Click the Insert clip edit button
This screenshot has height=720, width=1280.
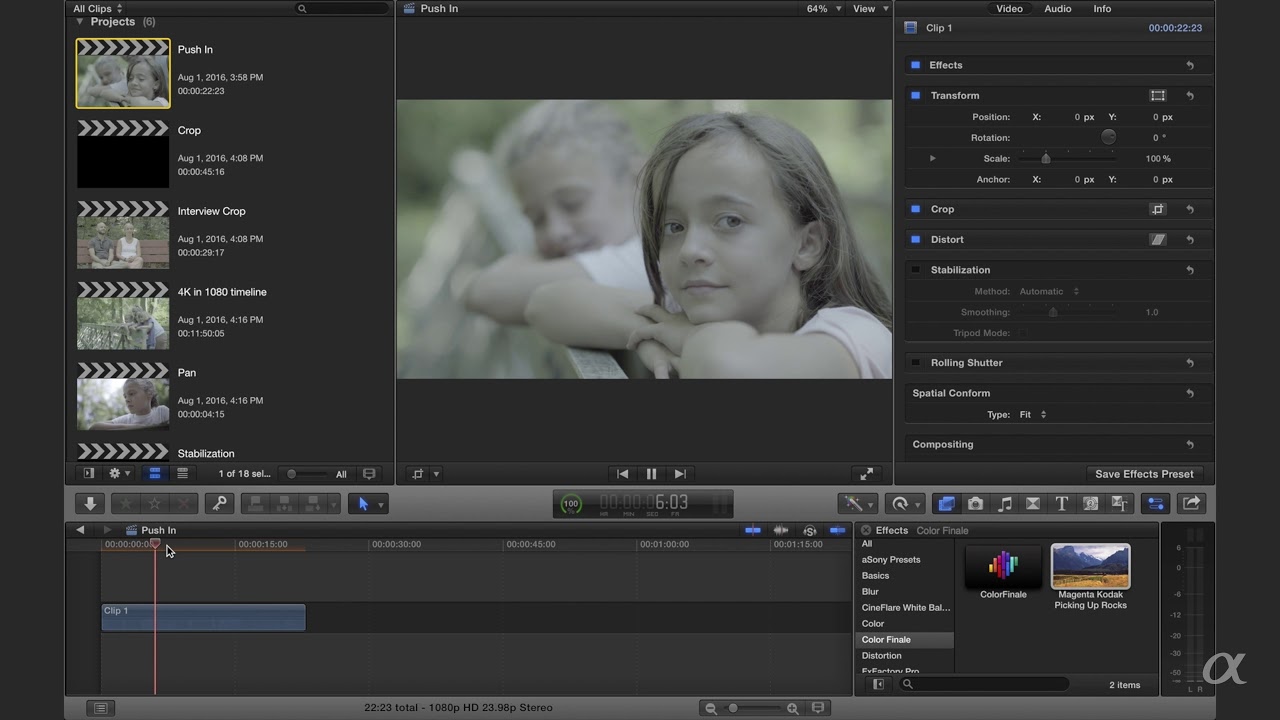point(285,504)
